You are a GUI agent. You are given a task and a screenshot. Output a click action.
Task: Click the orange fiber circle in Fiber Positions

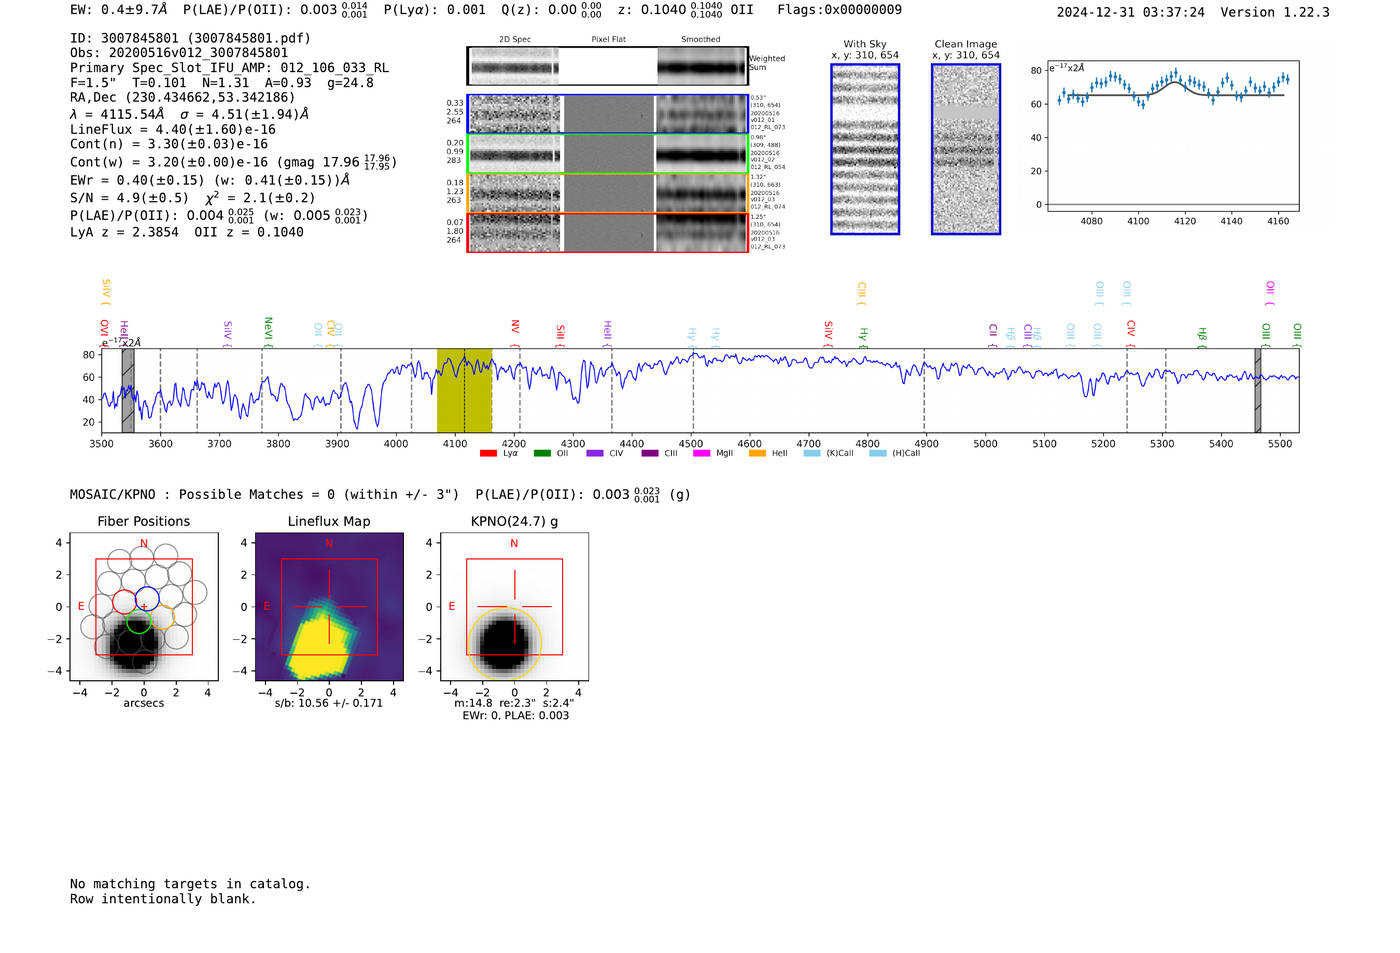pyautogui.click(x=164, y=617)
